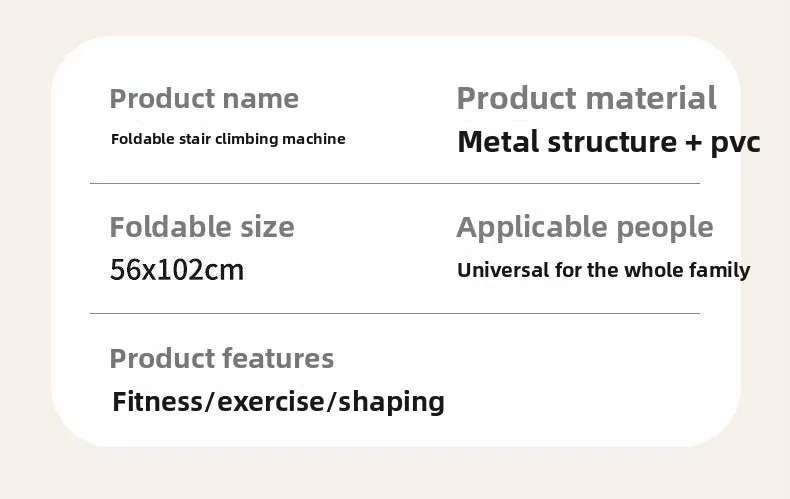
Task: Select the "Metal structure + pvc" value
Action: point(608,142)
